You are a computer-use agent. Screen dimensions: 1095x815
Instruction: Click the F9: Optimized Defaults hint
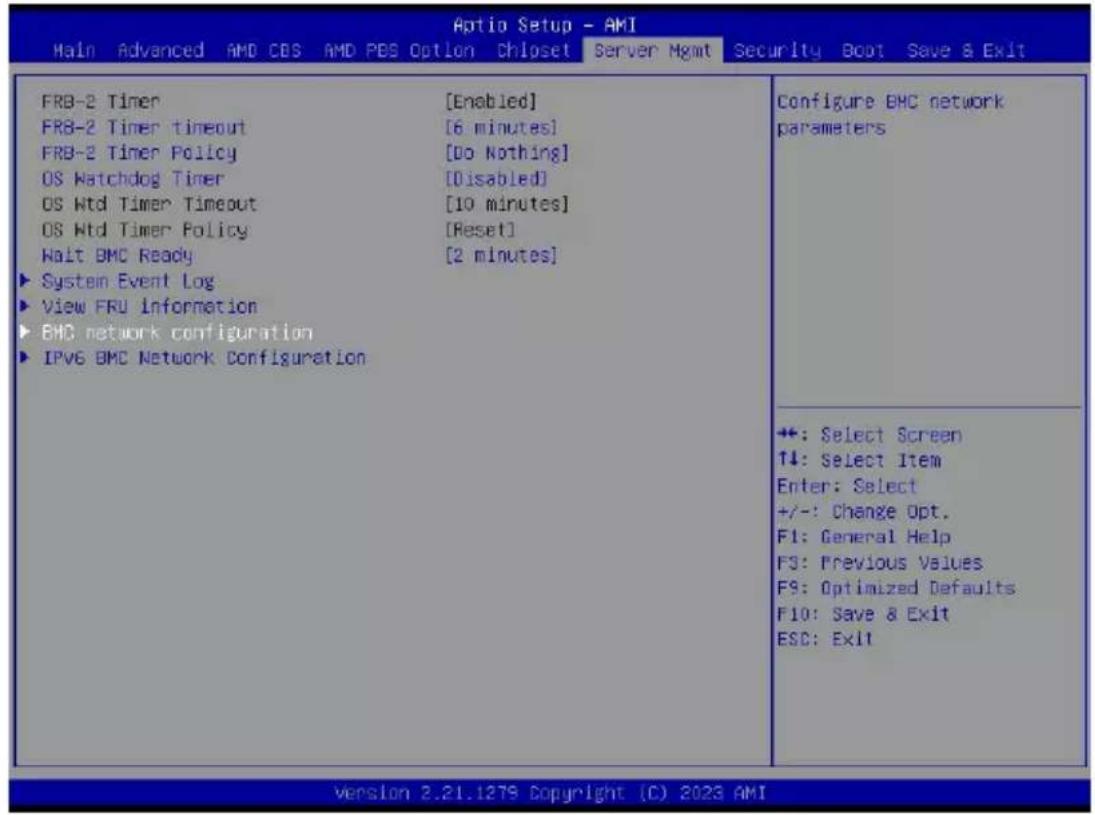pyautogui.click(x=896, y=588)
